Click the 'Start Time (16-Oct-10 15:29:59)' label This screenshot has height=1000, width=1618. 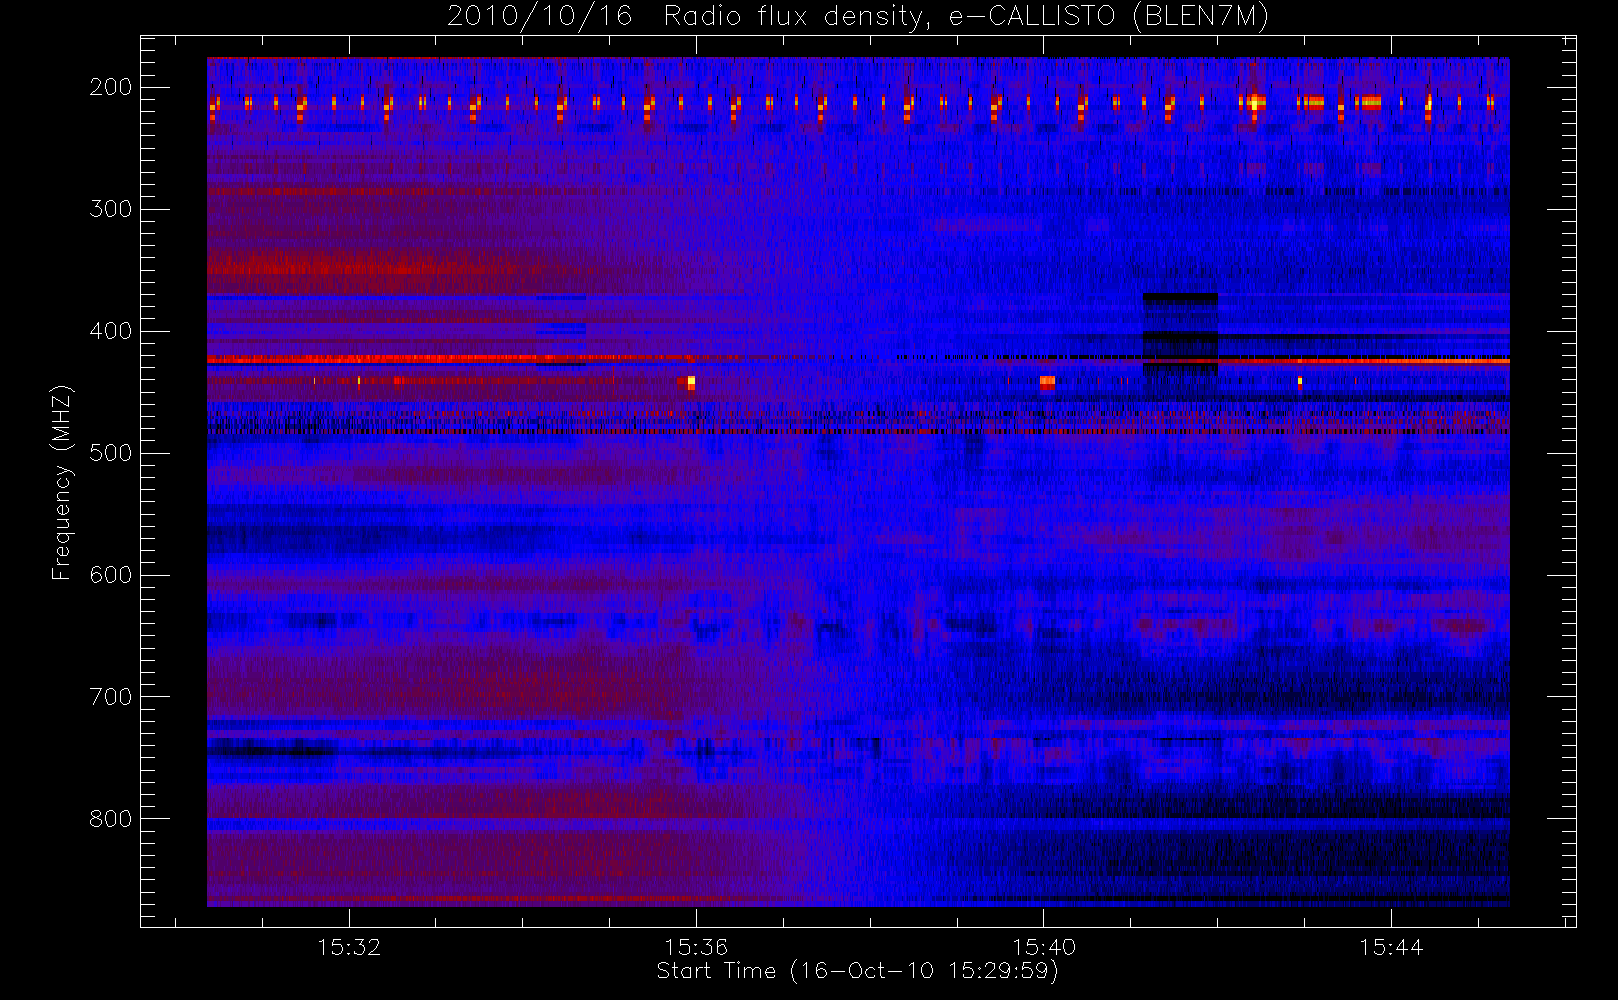point(857,971)
